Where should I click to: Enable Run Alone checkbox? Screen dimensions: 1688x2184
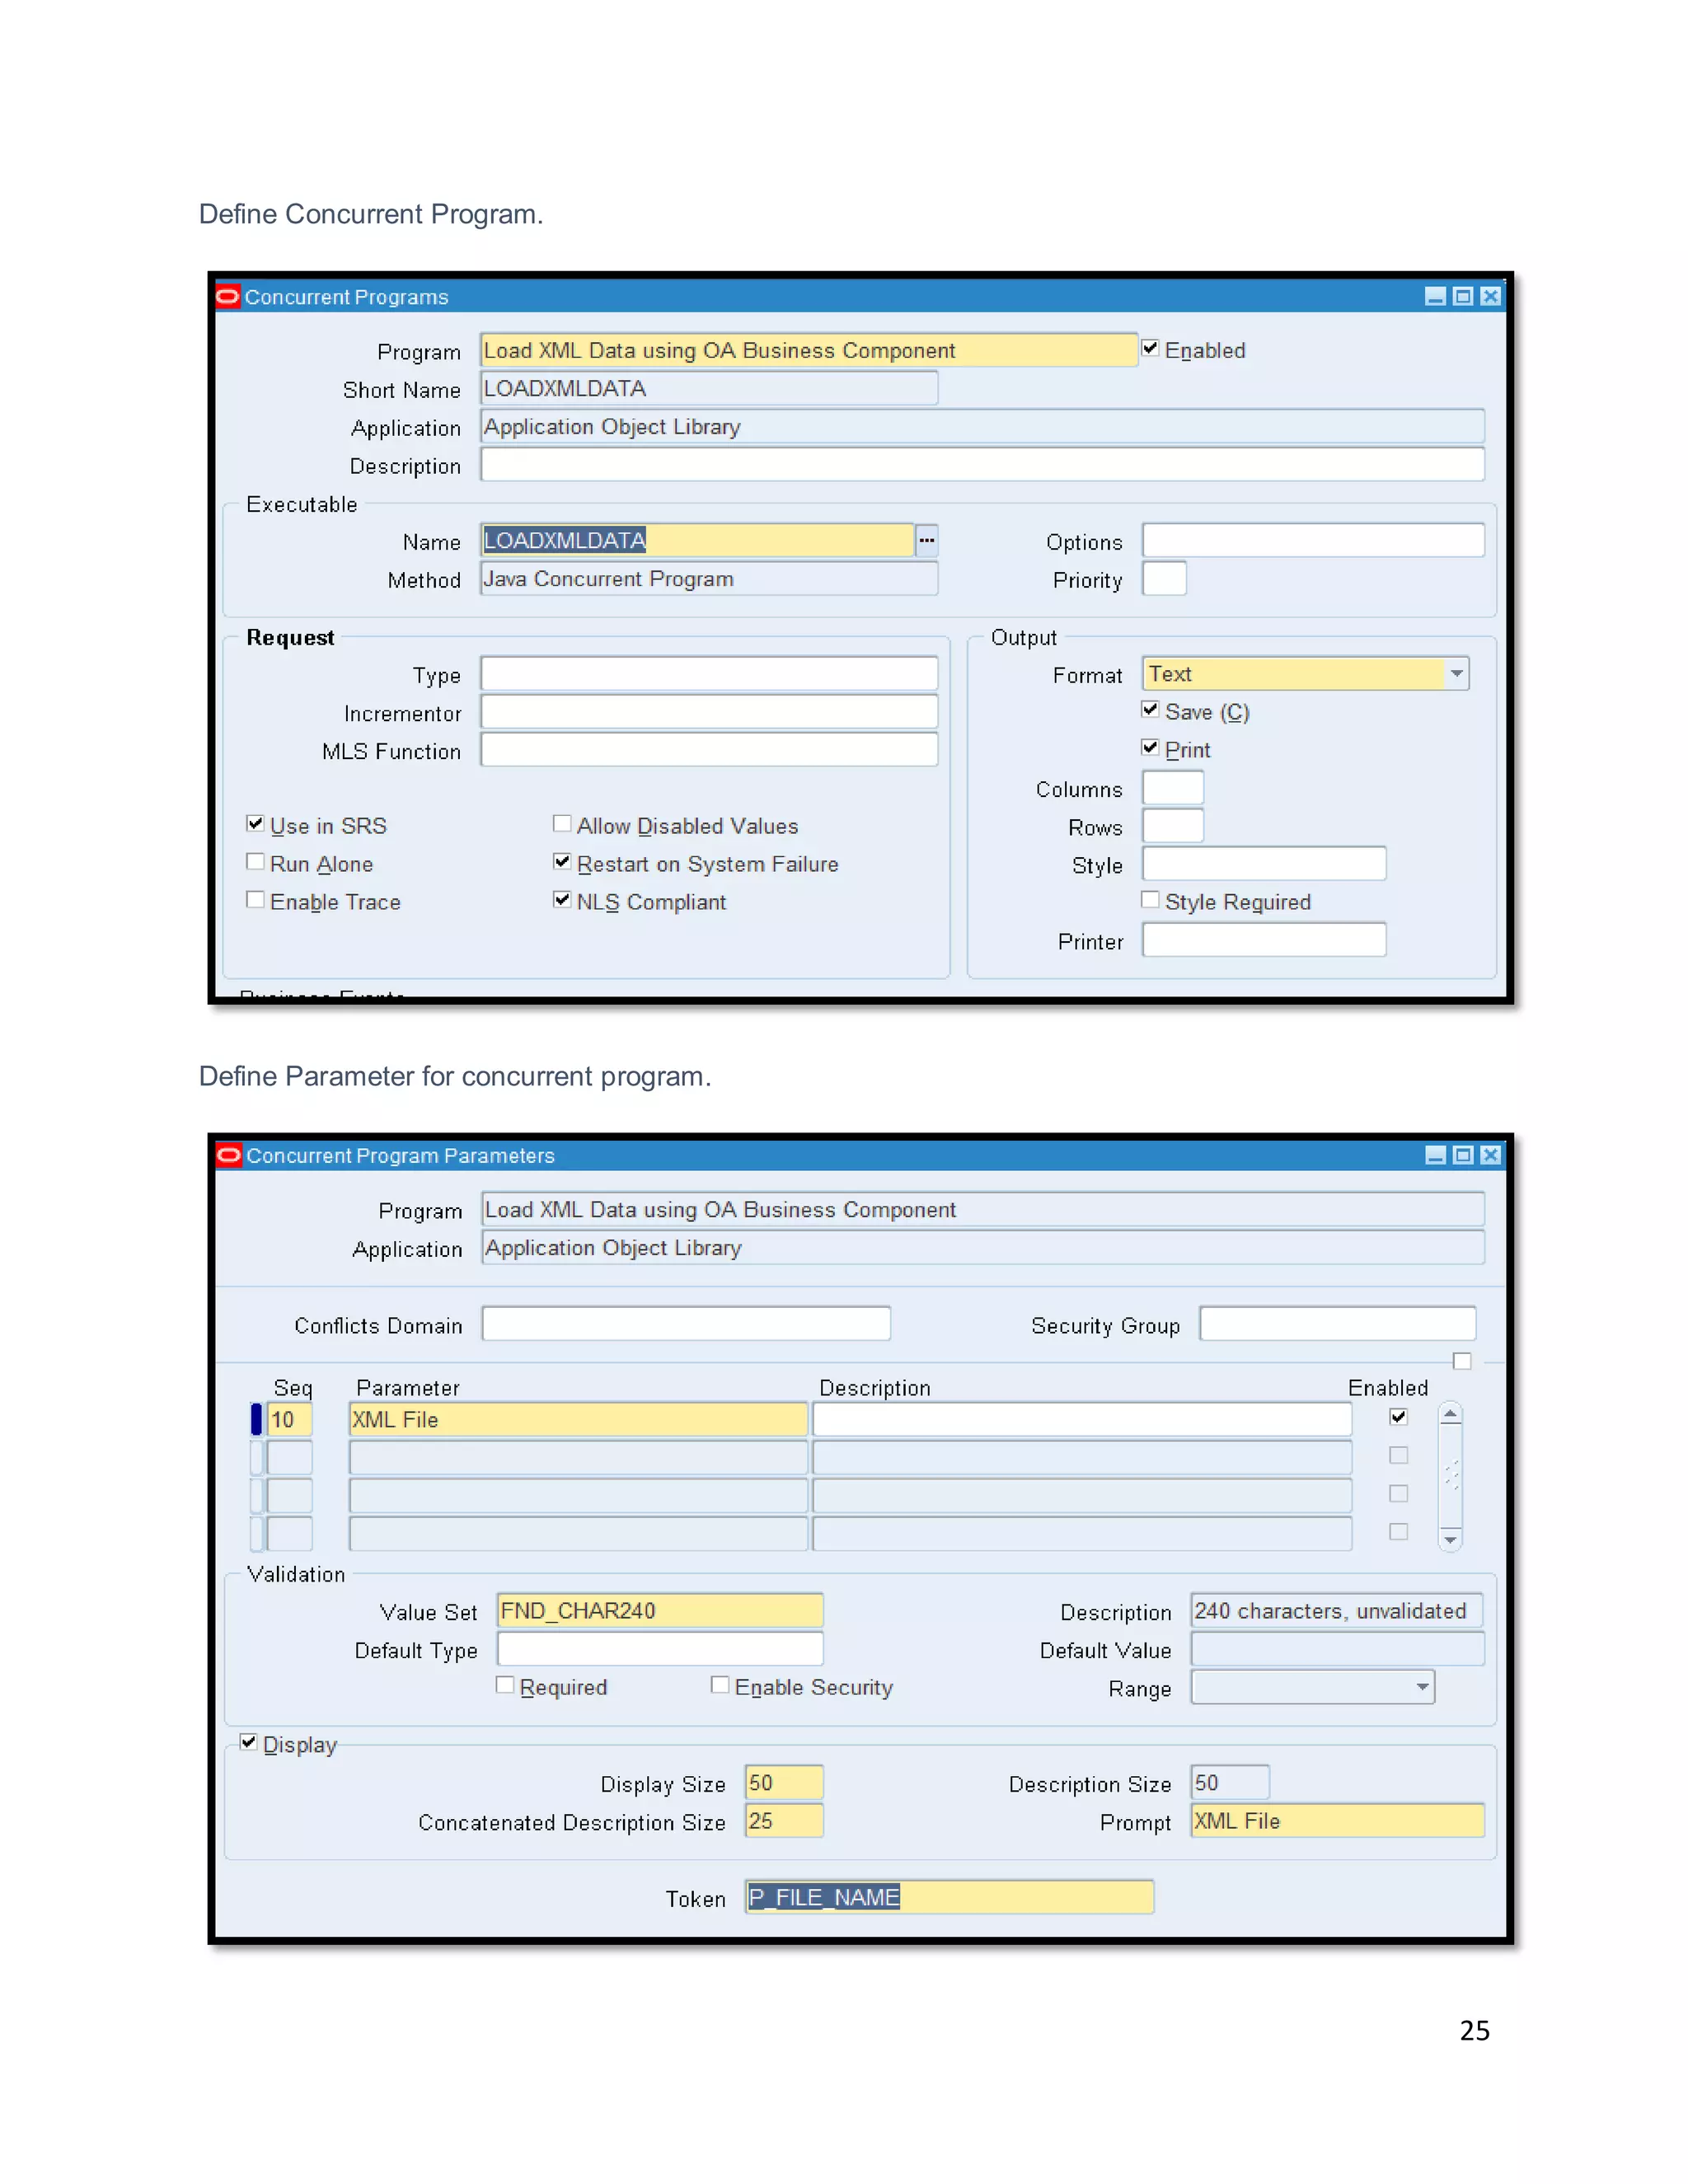coord(255,861)
